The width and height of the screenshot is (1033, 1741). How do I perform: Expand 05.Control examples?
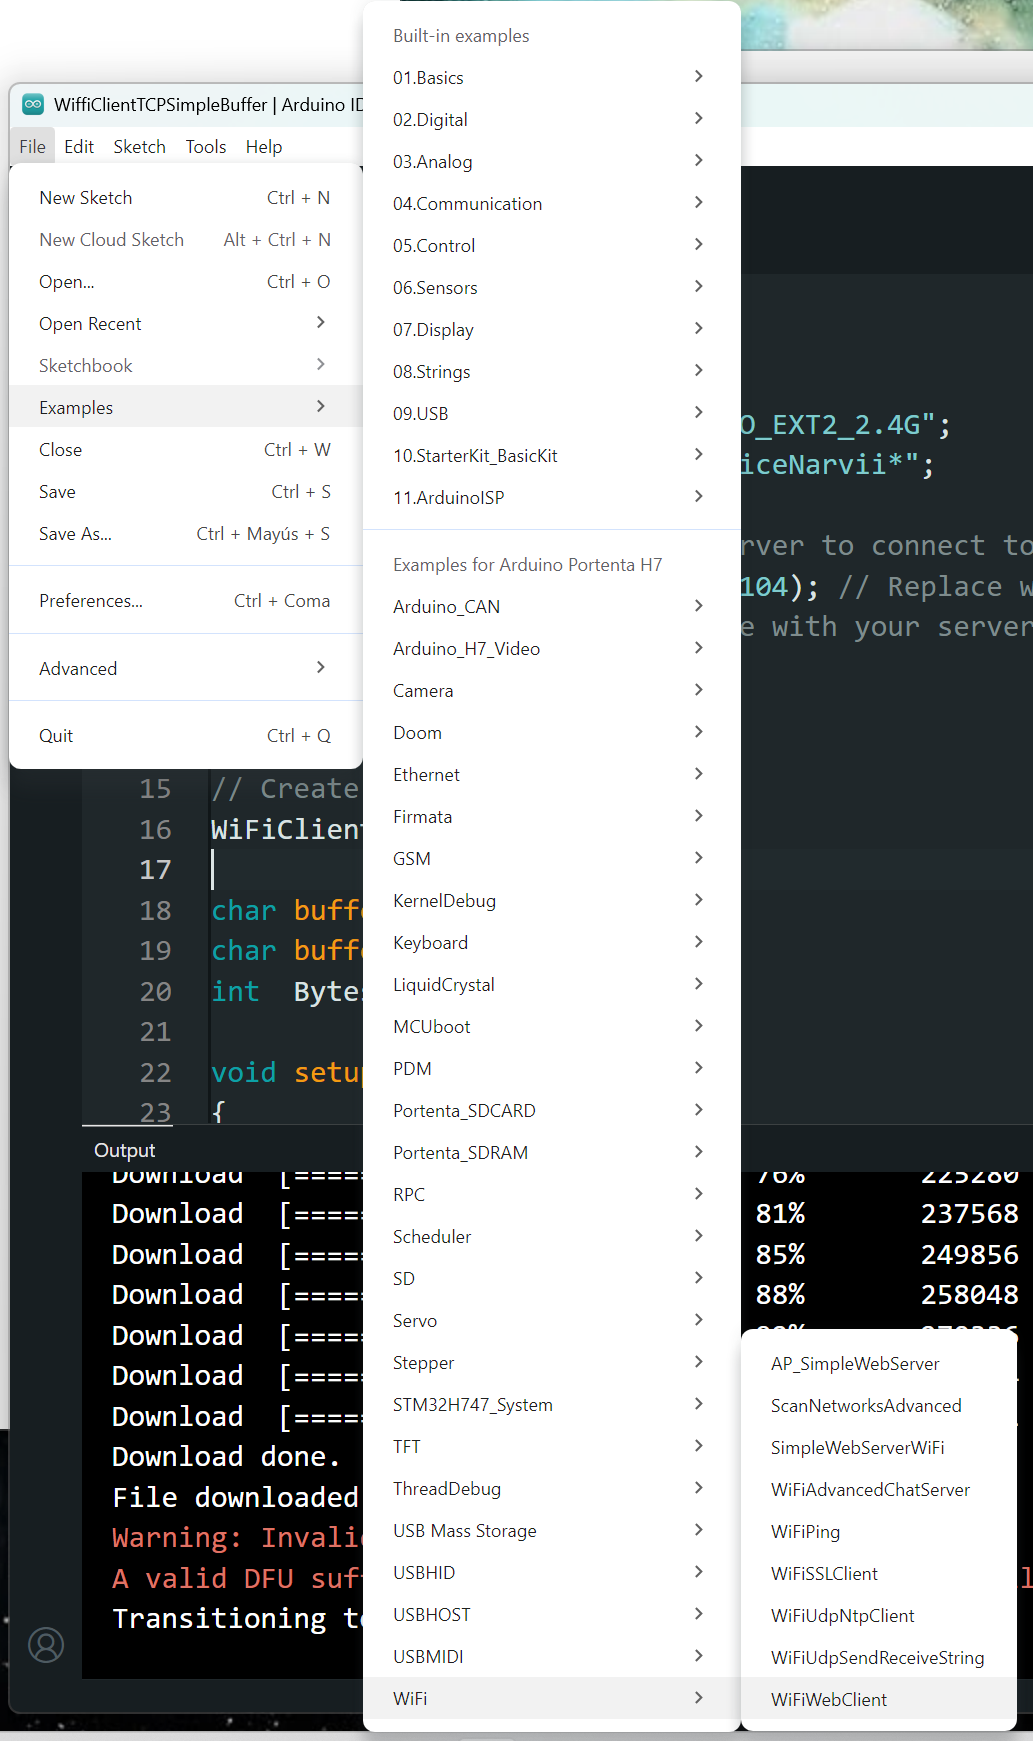(x=551, y=246)
